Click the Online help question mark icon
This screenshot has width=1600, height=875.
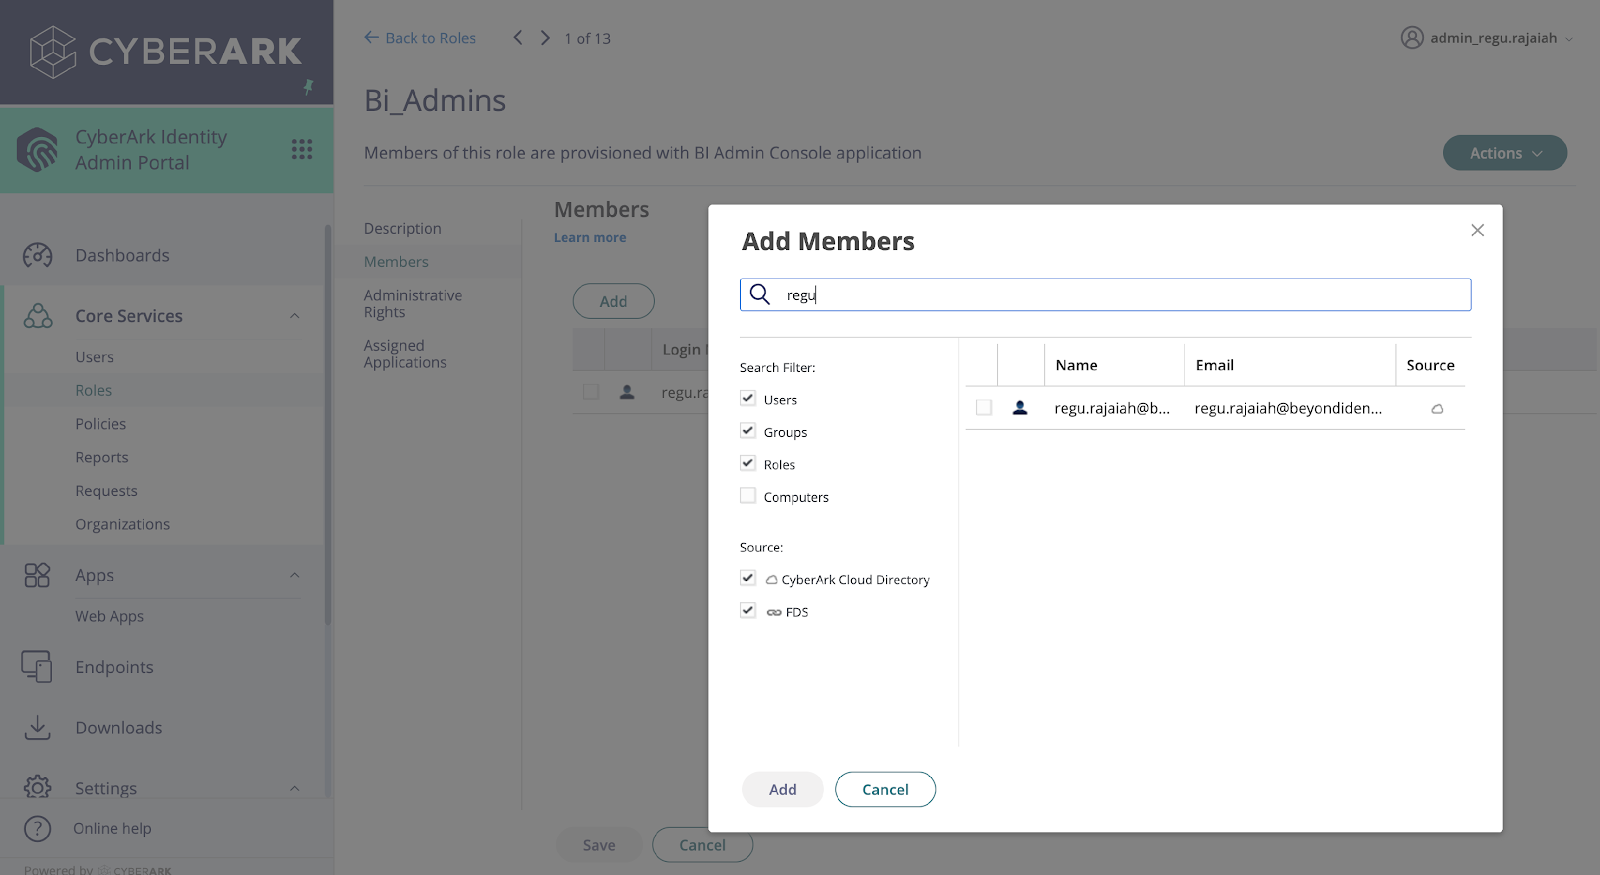[x=37, y=828]
